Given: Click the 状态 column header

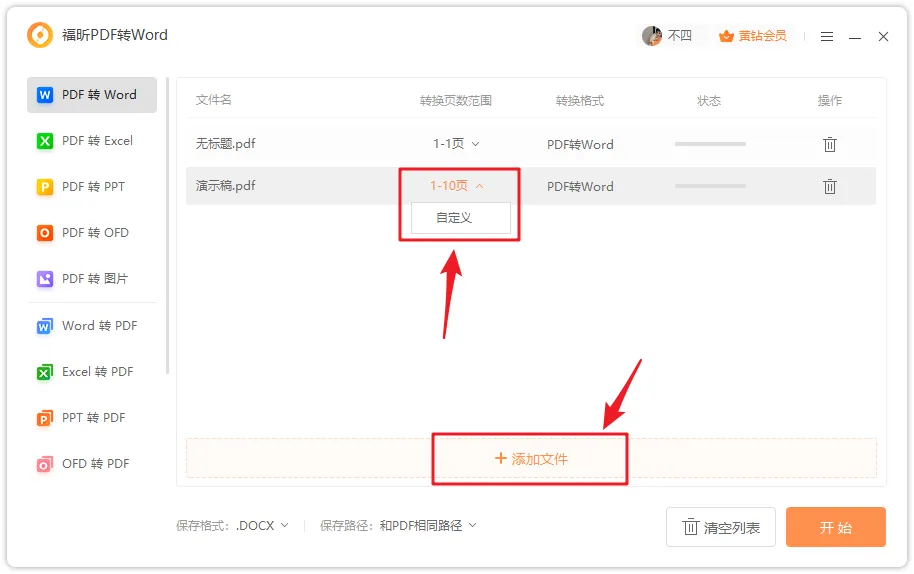Looking at the screenshot, I should click(x=709, y=101).
